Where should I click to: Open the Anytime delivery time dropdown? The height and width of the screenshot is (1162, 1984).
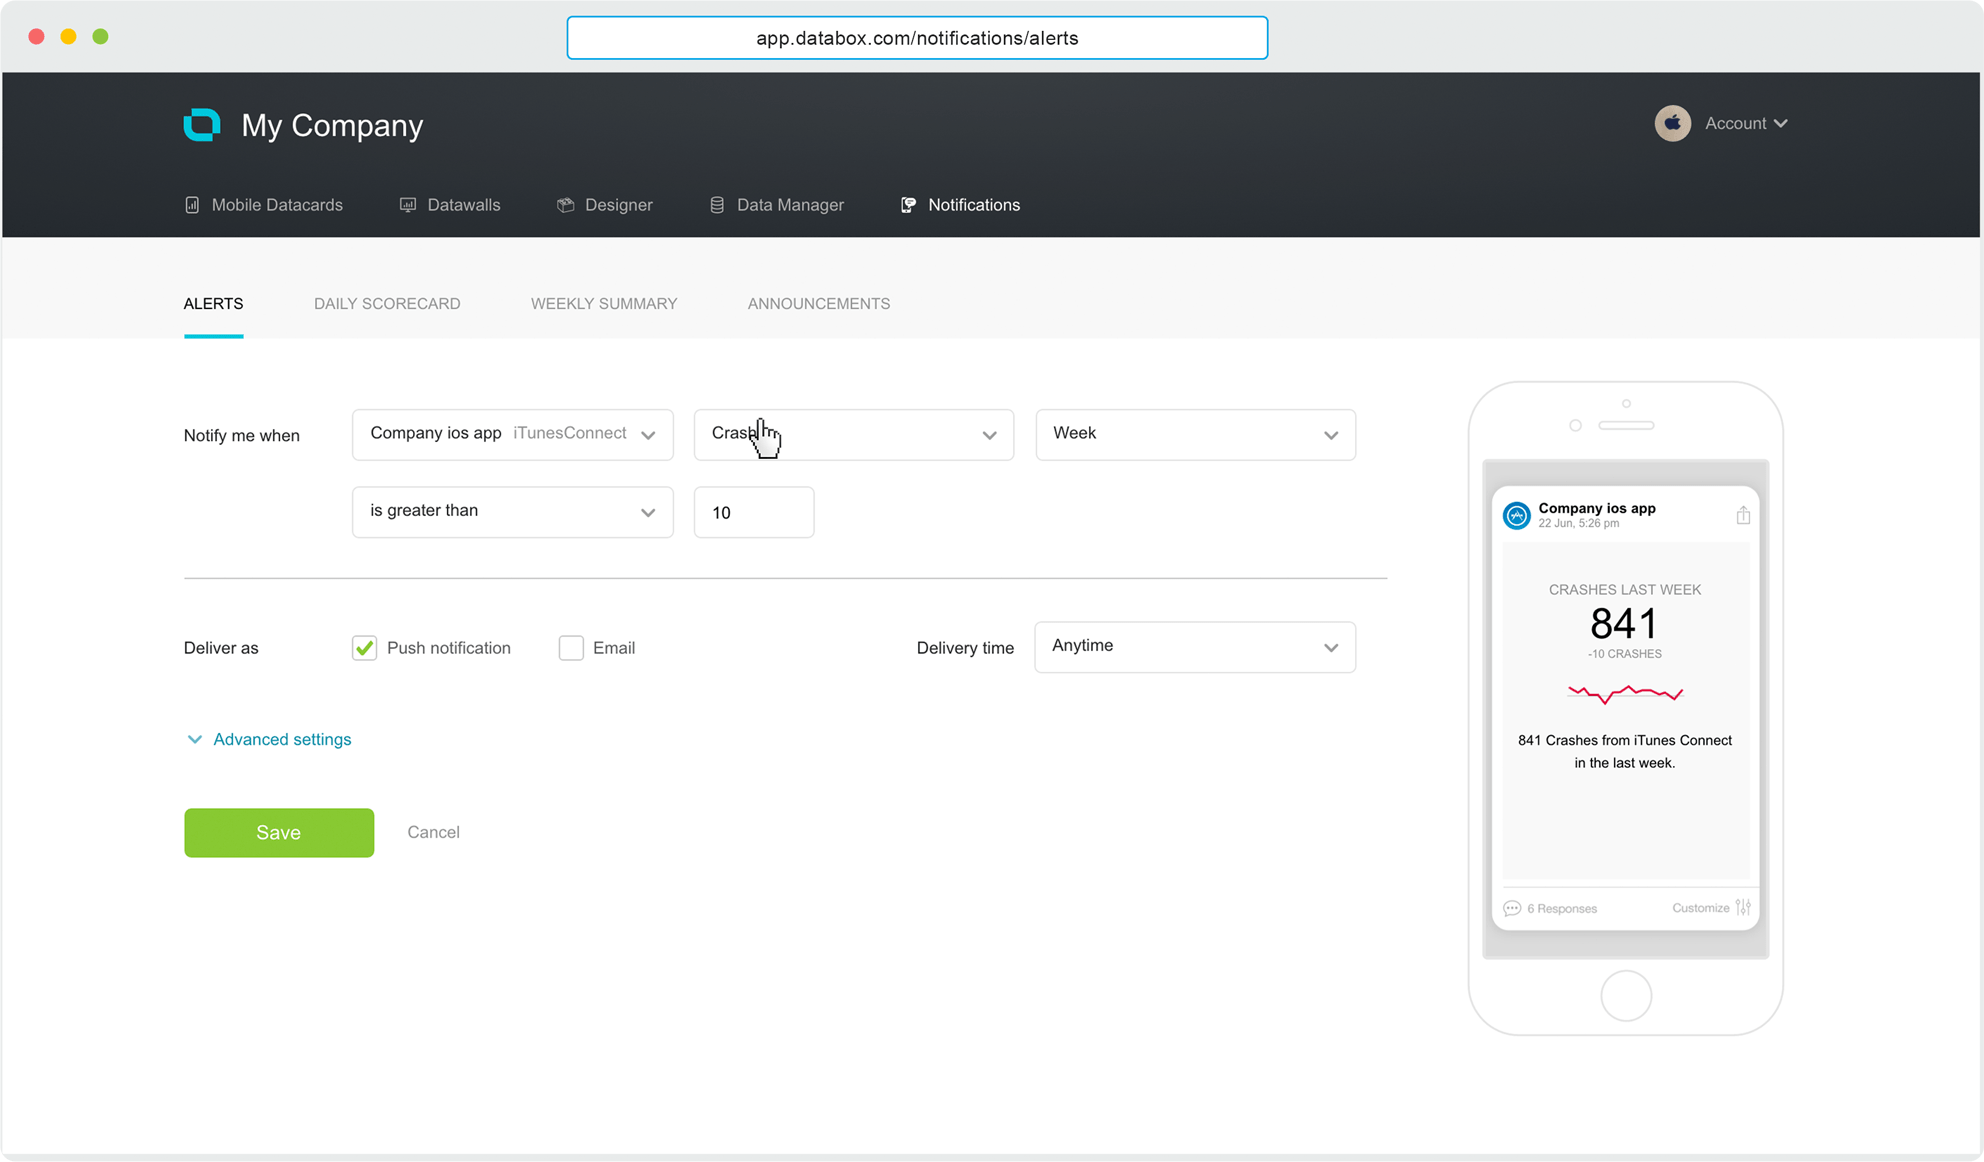click(x=1195, y=647)
